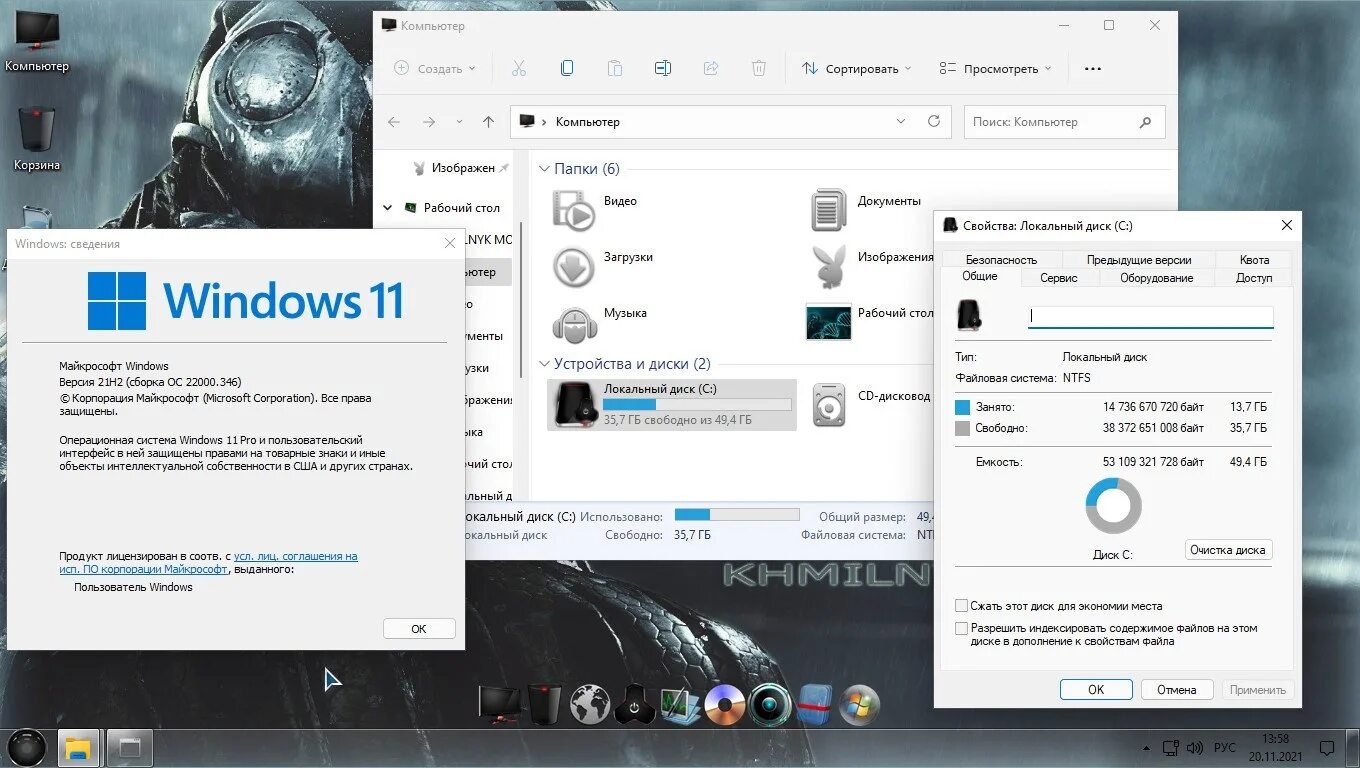Click the volume speaker tray icon

click(x=1195, y=748)
